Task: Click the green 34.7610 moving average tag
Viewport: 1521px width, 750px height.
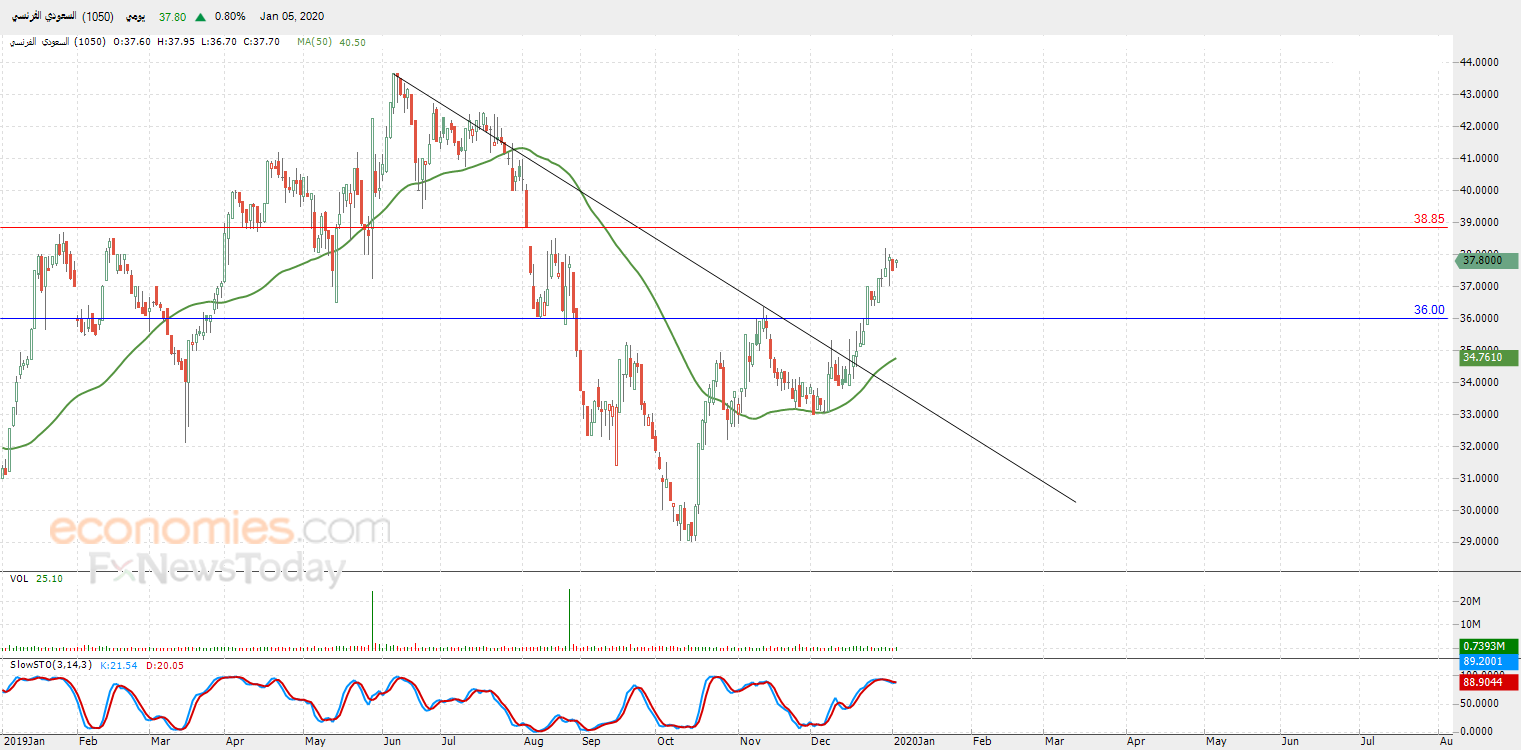Action: pyautogui.click(x=1488, y=357)
